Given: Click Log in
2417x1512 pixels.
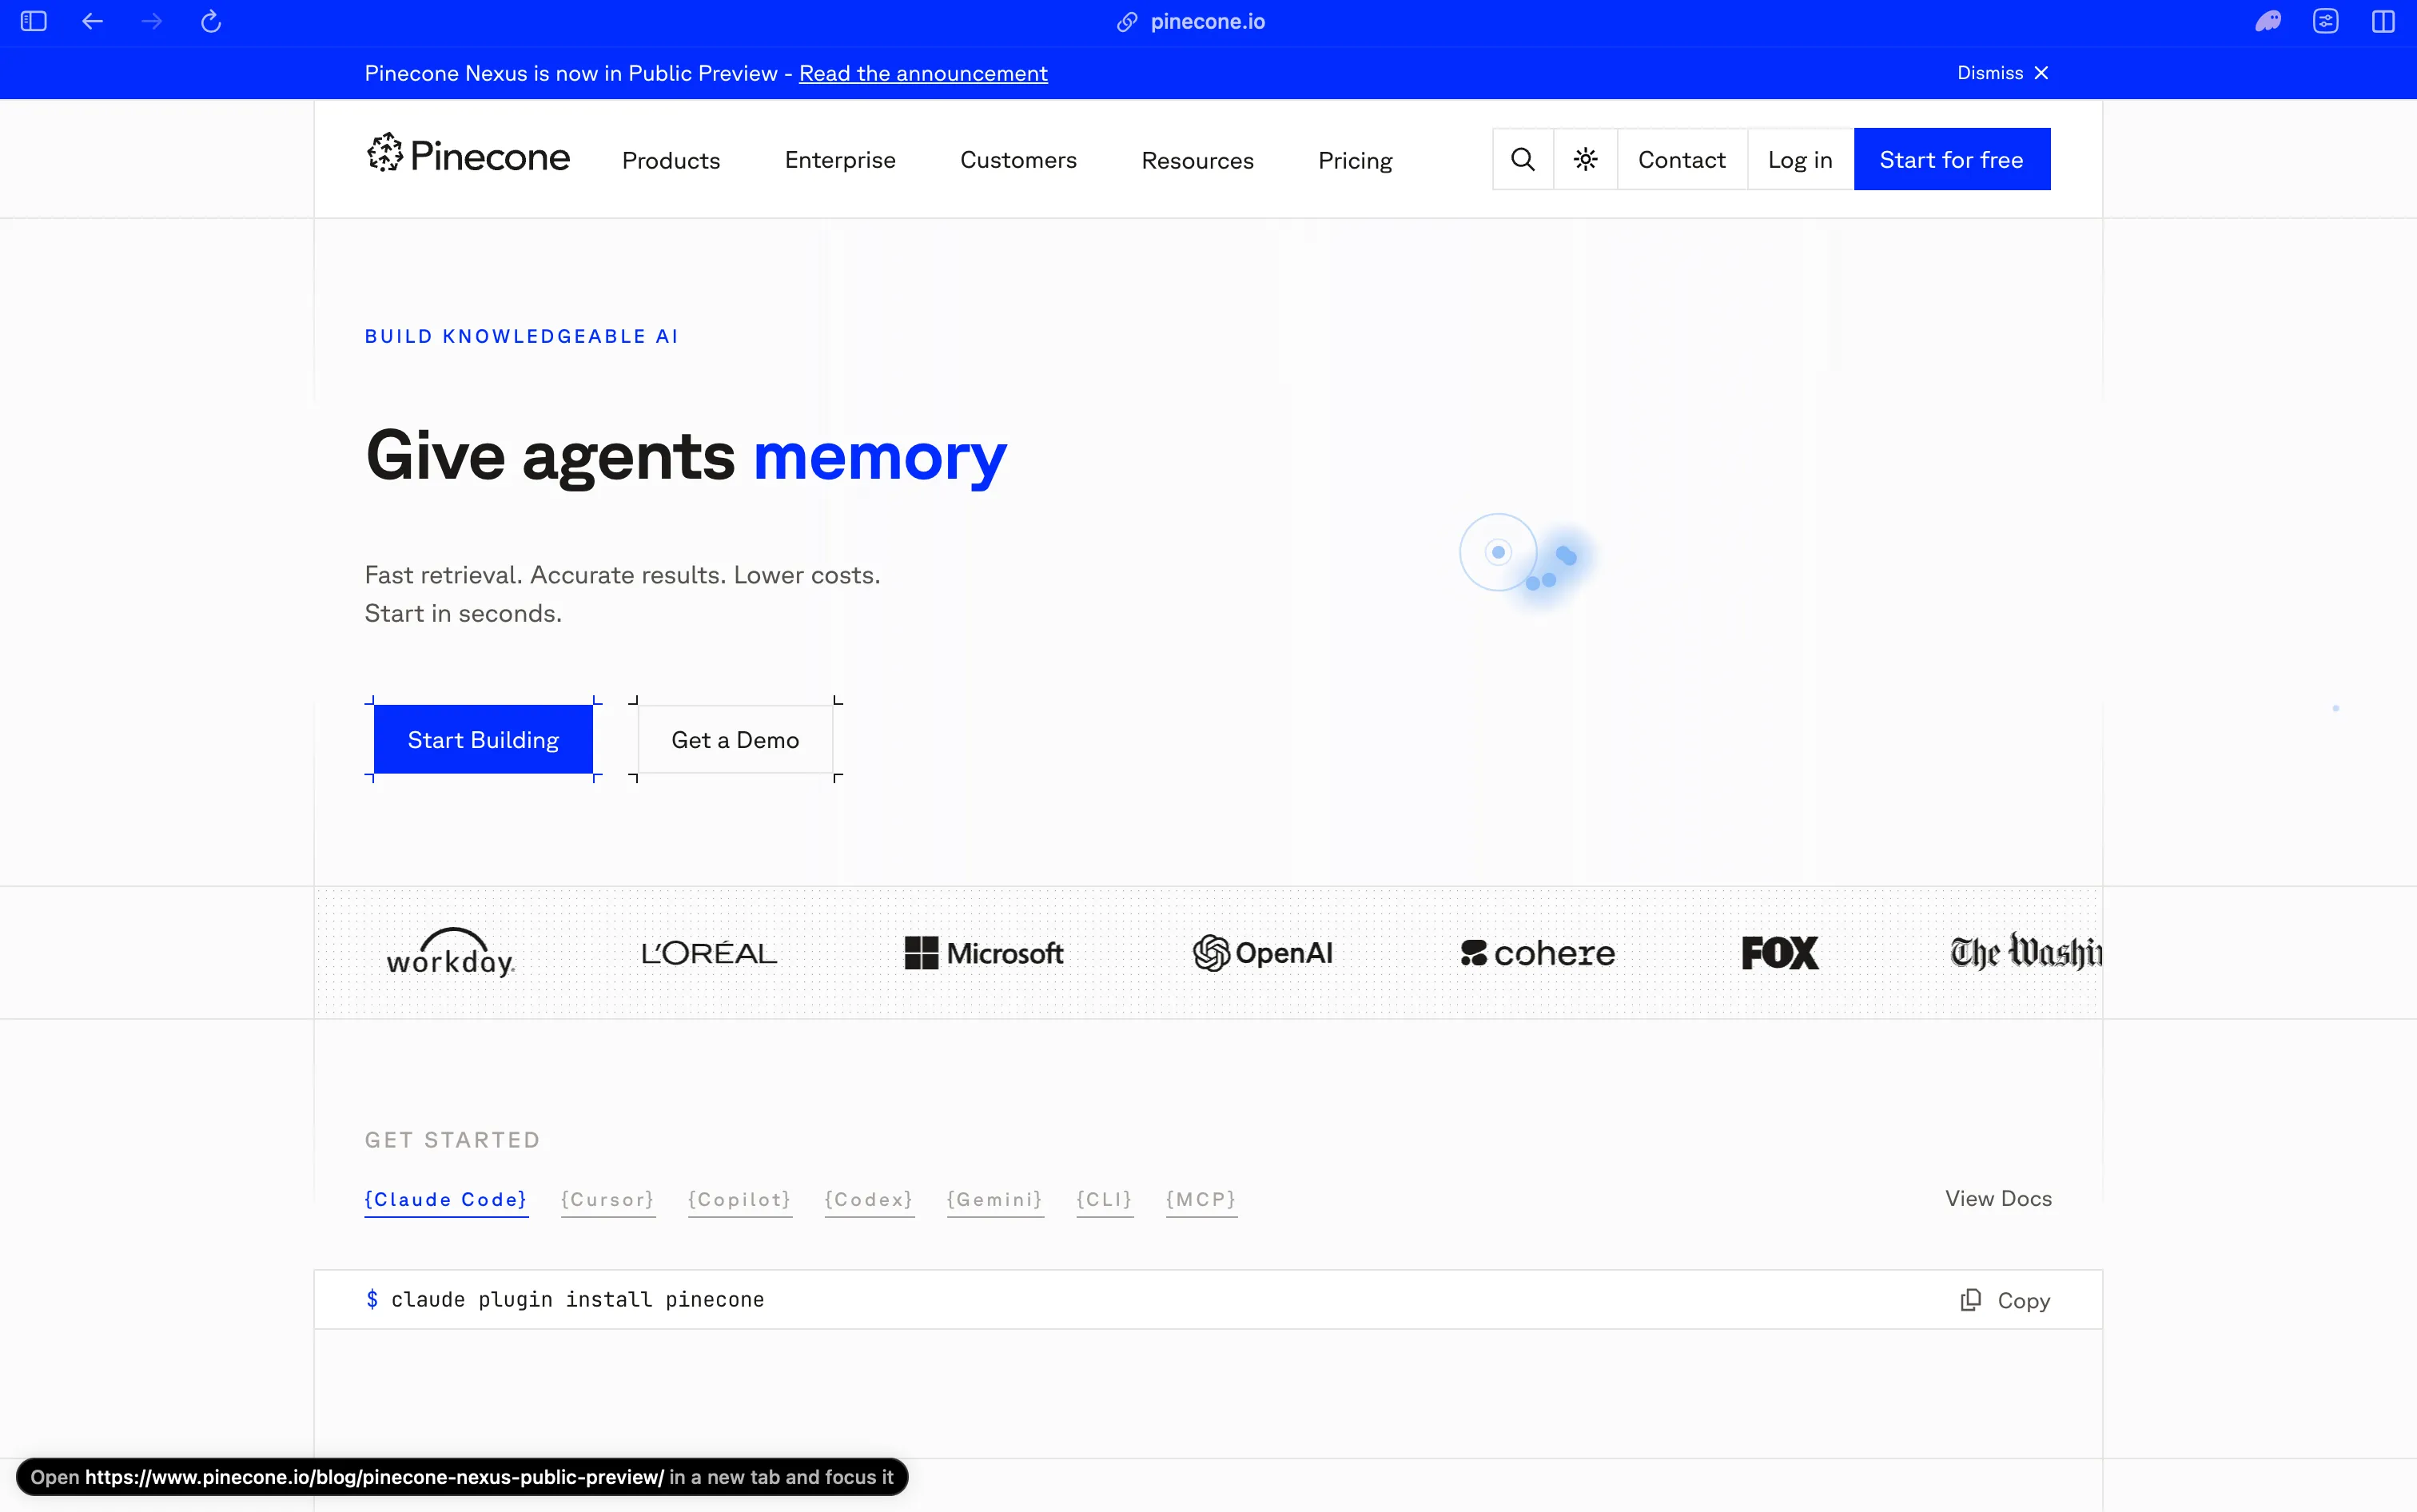Looking at the screenshot, I should coord(1800,159).
